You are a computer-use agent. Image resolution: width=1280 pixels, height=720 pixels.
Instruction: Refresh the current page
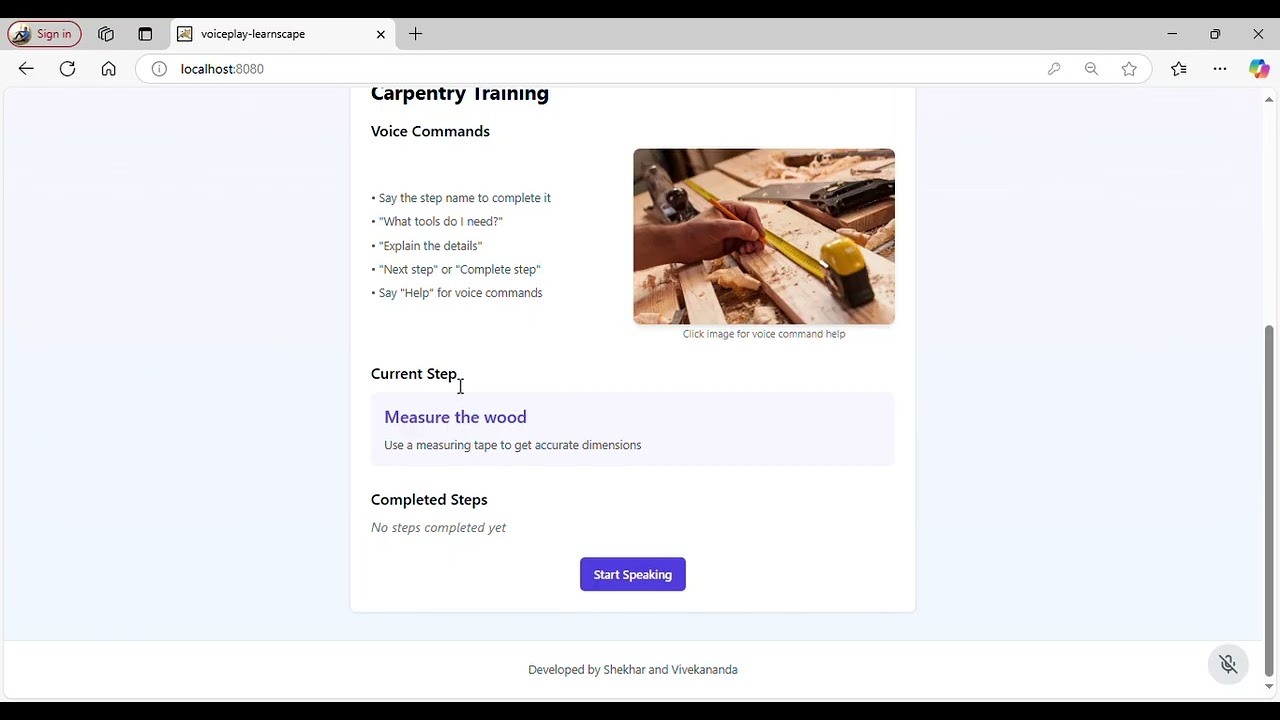pyautogui.click(x=67, y=69)
